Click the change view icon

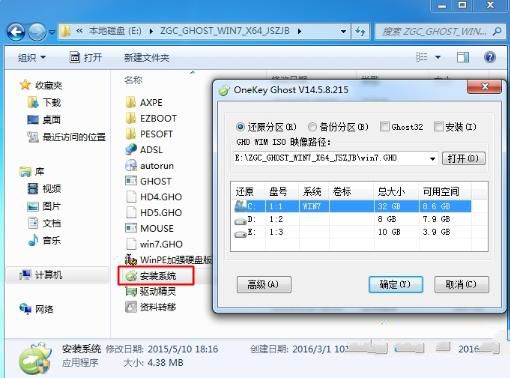[422, 57]
